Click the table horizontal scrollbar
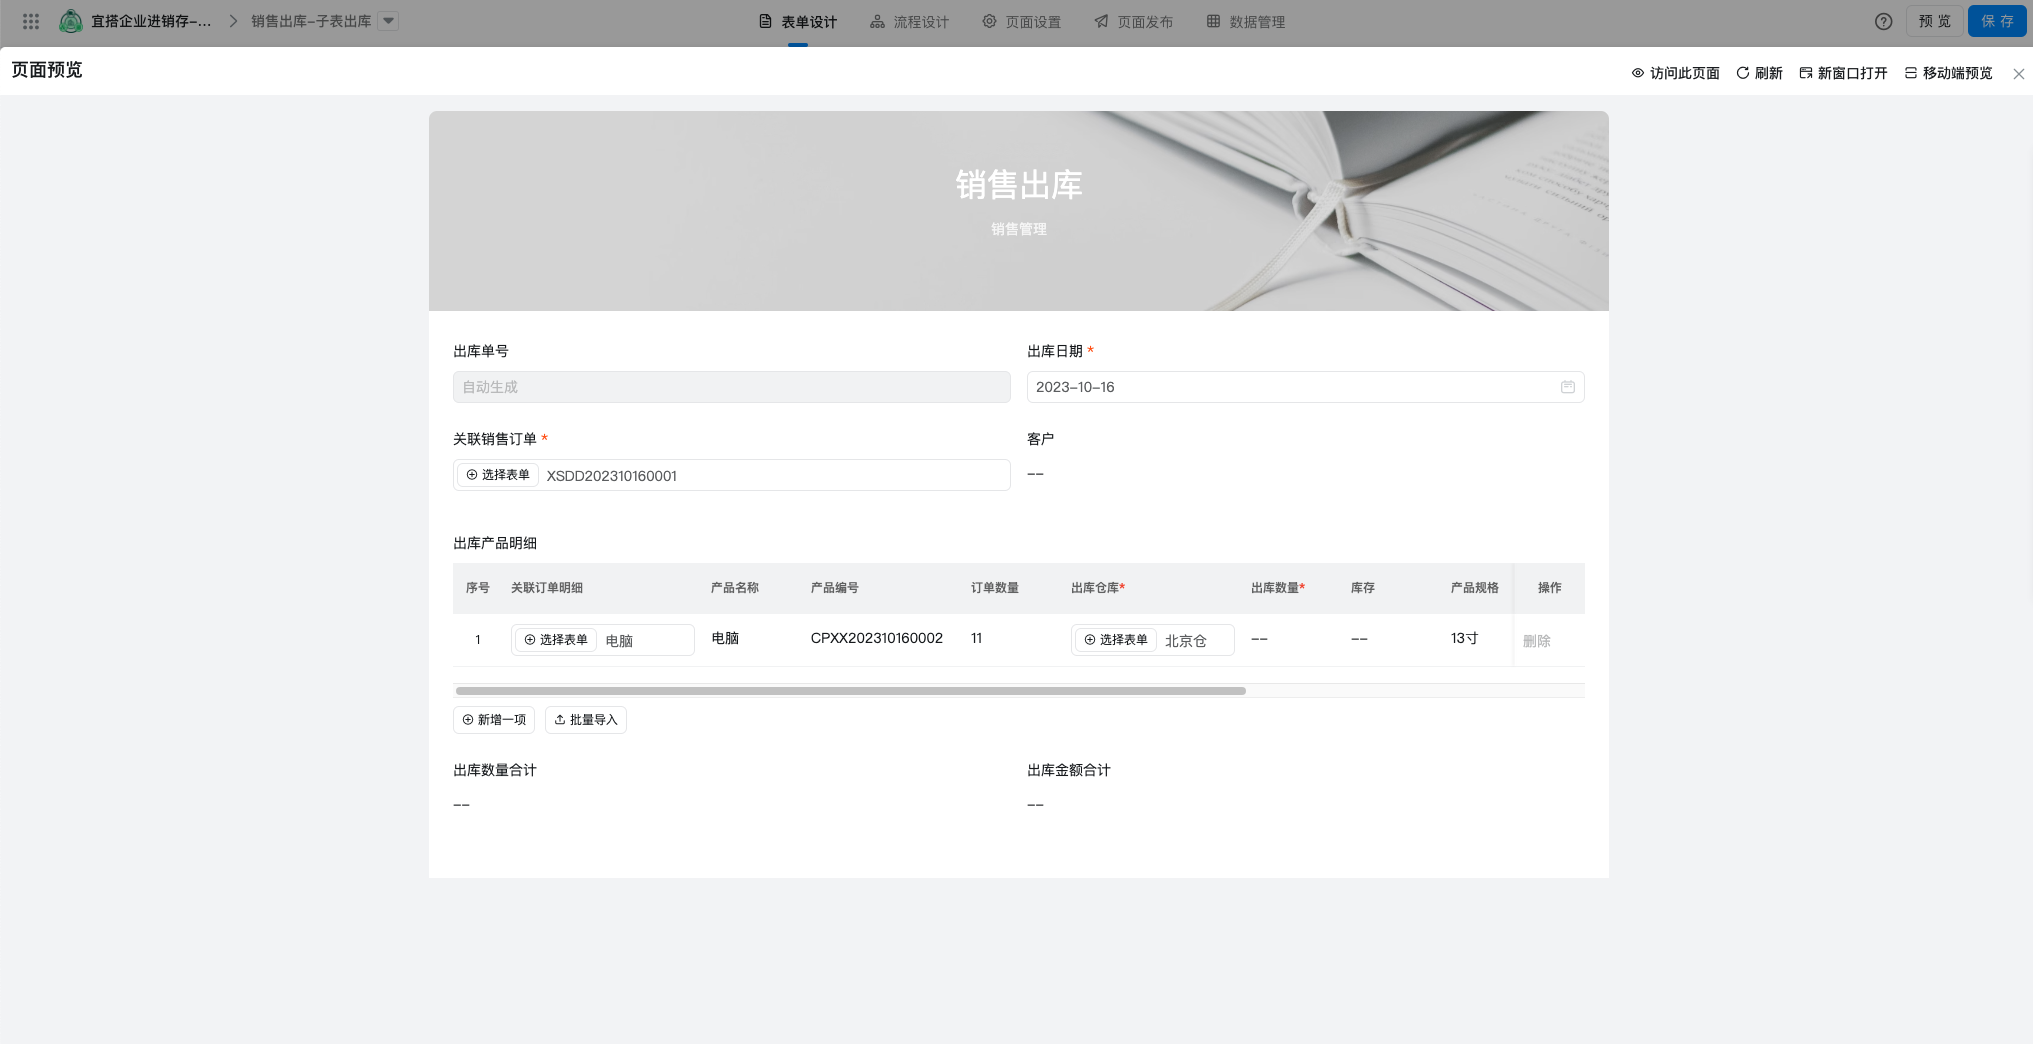The height and width of the screenshot is (1044, 2033). pos(850,691)
